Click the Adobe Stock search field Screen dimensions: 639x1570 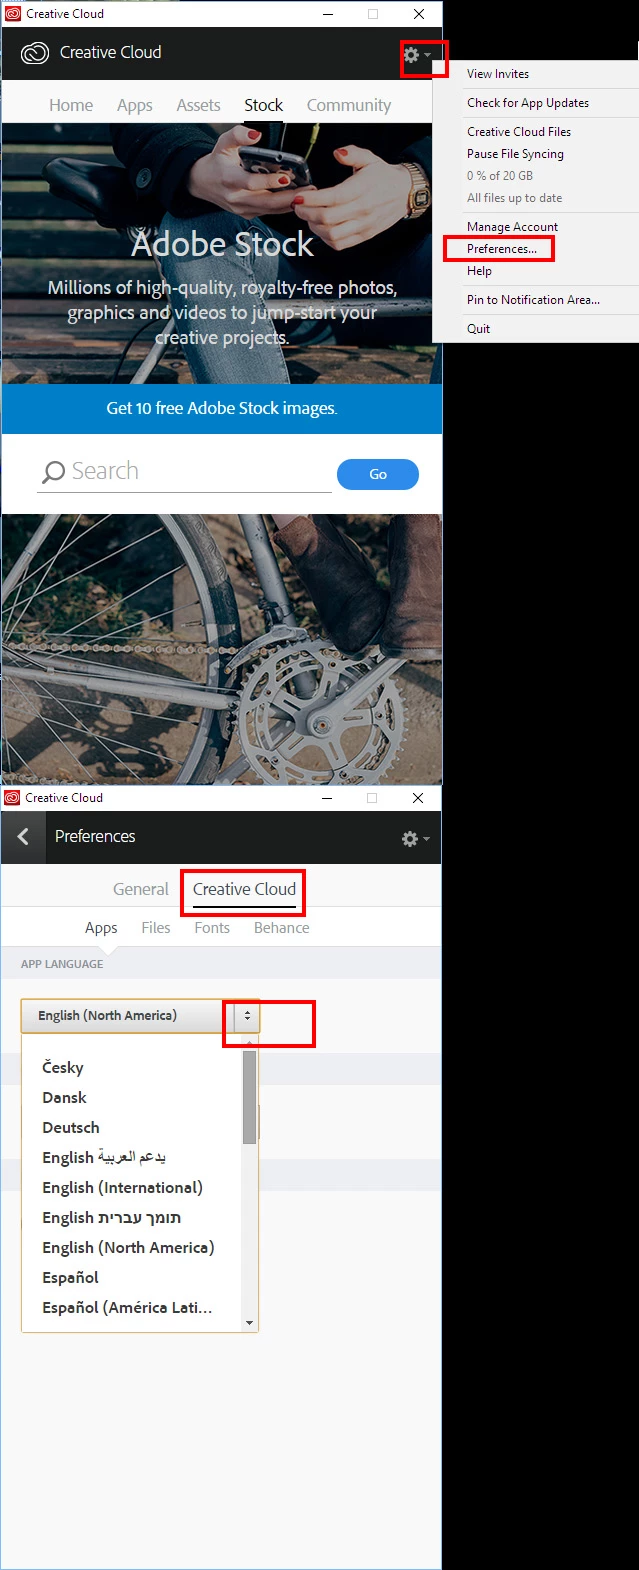click(x=185, y=472)
